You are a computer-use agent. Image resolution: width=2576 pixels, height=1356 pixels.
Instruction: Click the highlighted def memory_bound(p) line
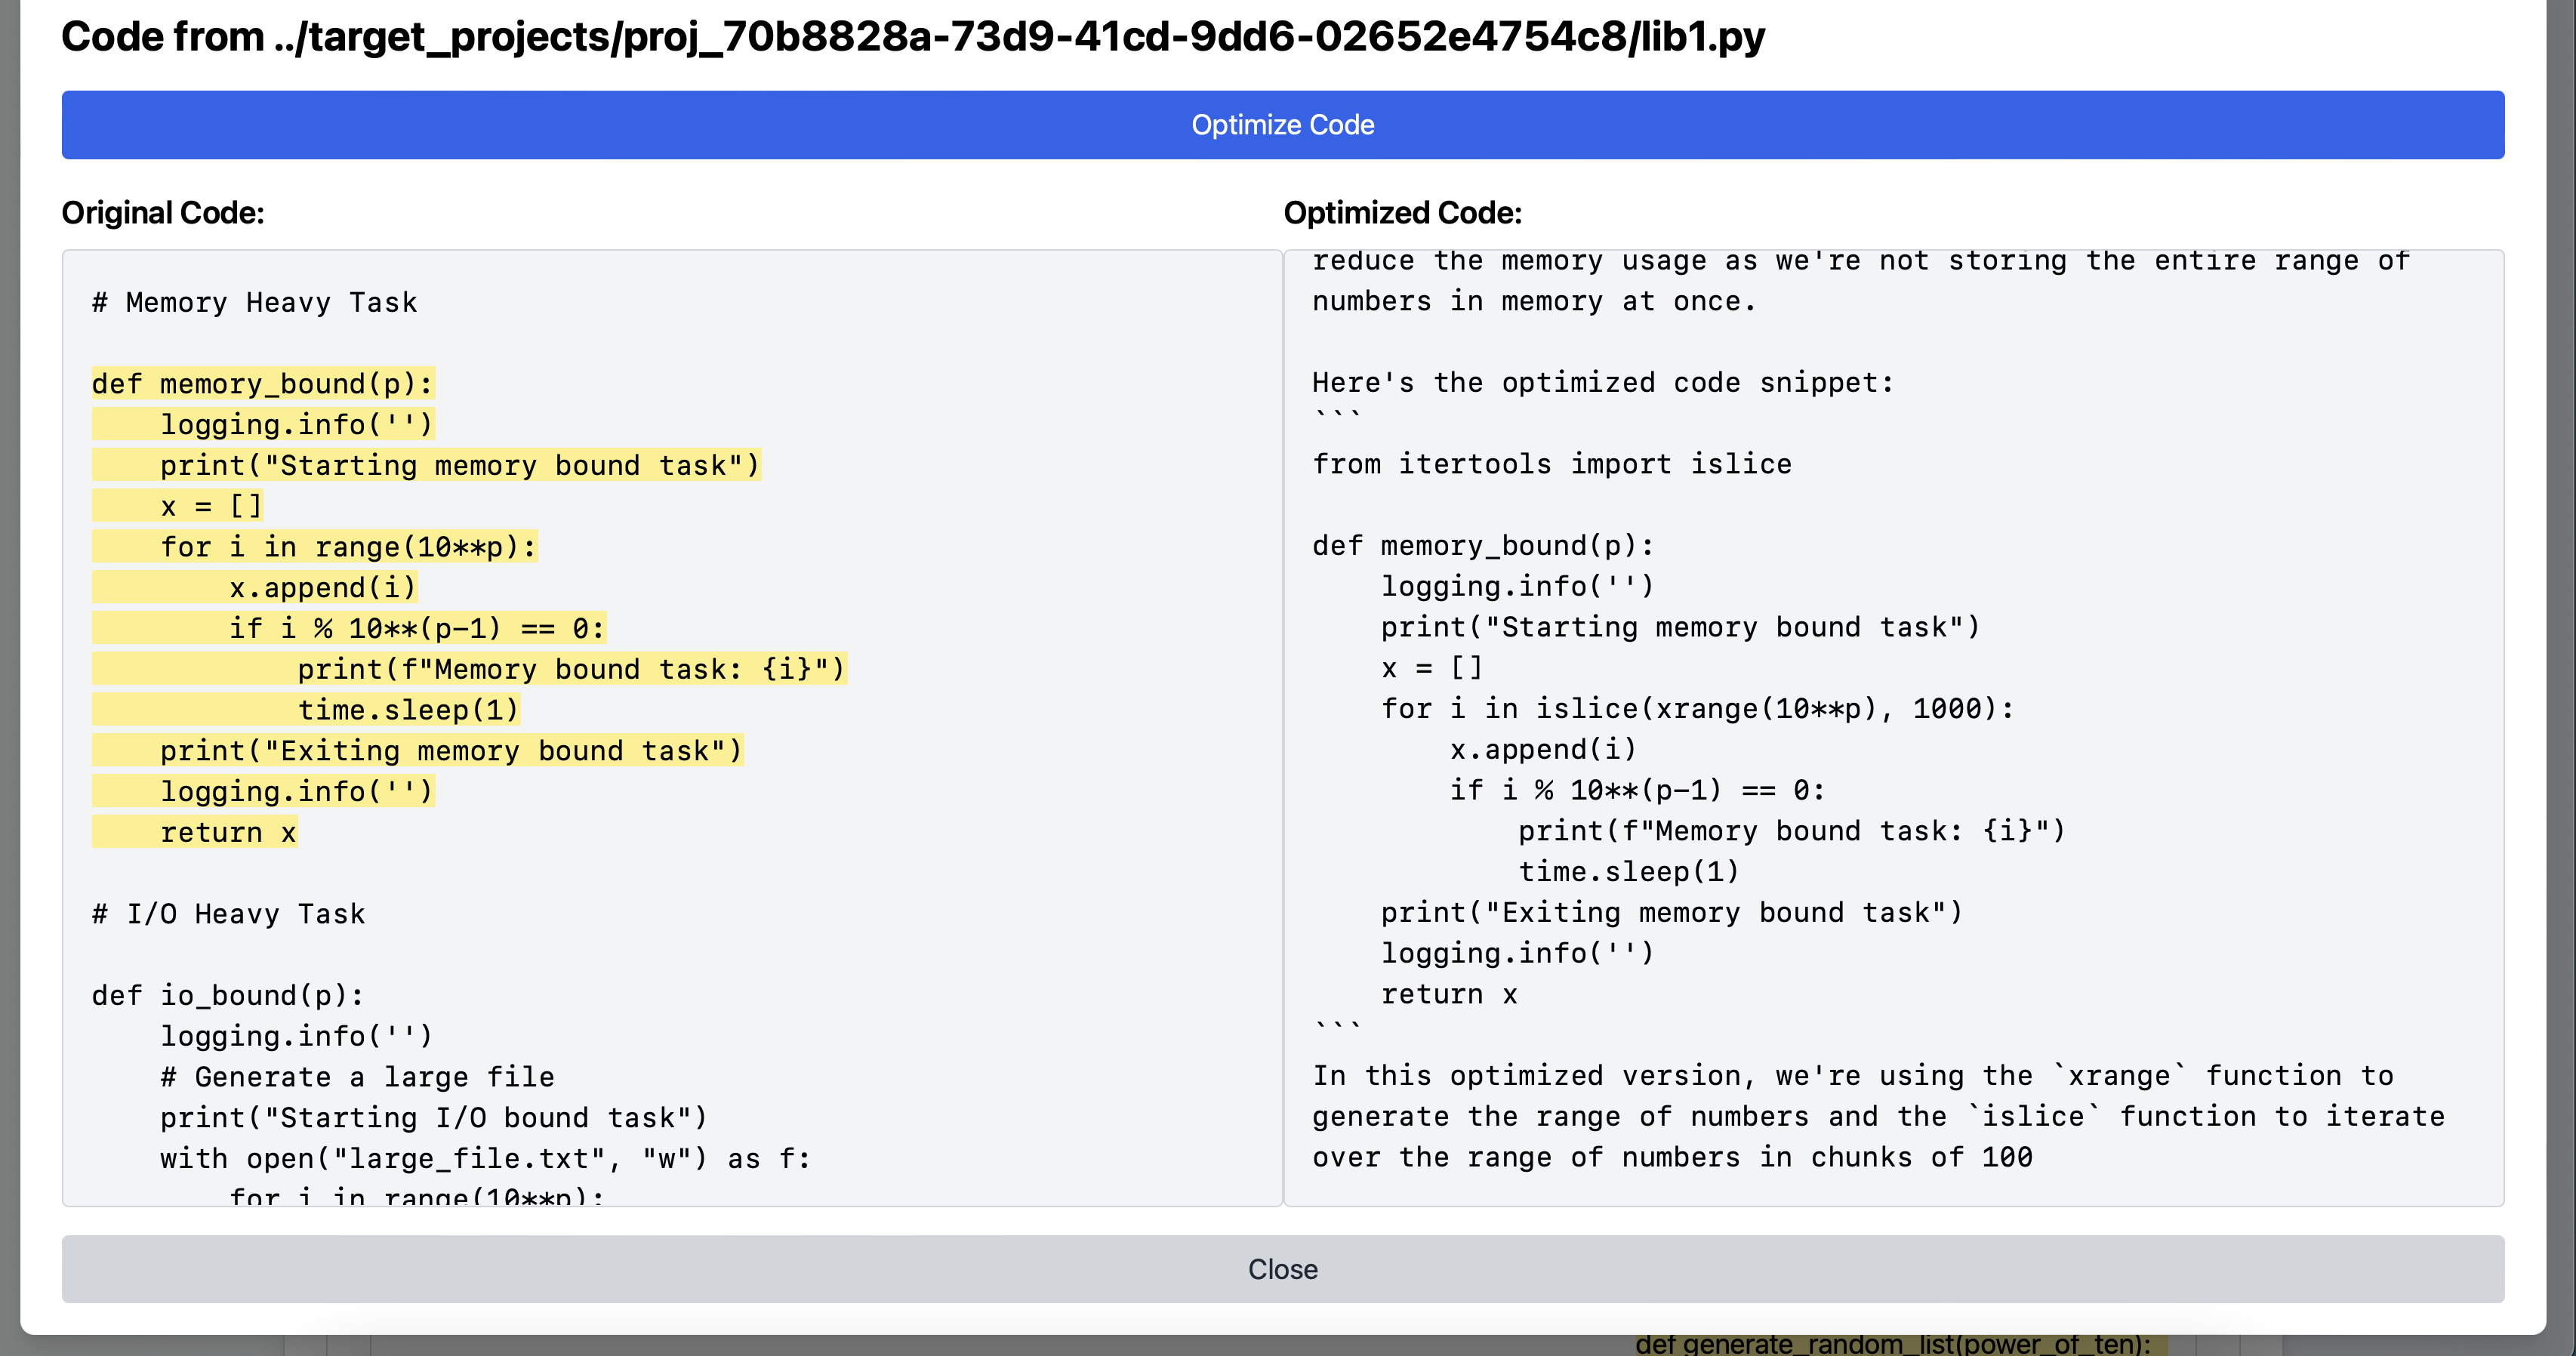pos(263,384)
